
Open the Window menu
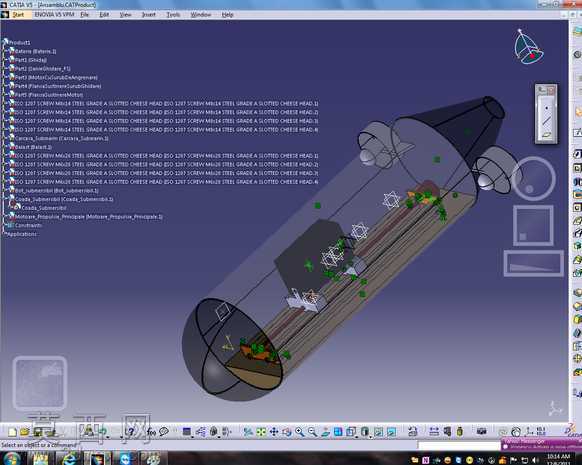pyautogui.click(x=200, y=14)
